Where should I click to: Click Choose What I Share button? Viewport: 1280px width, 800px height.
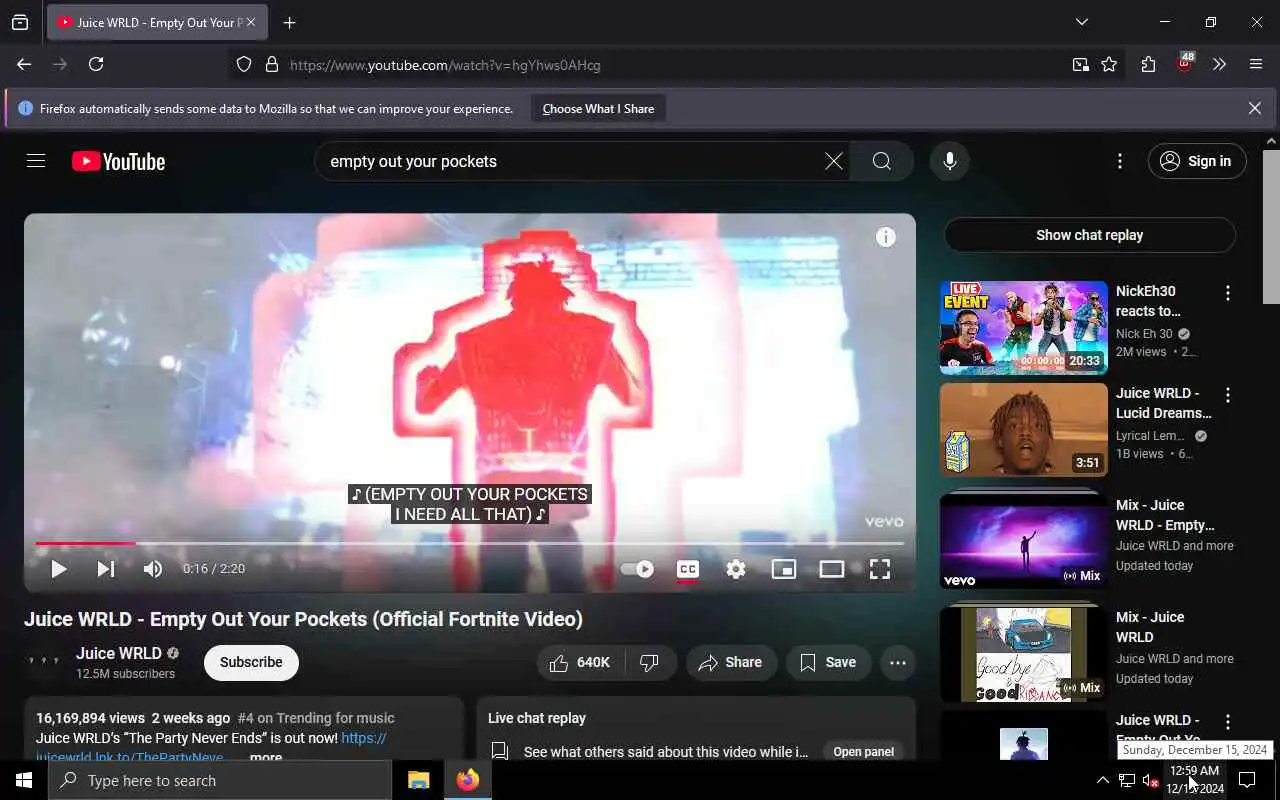[x=598, y=109]
